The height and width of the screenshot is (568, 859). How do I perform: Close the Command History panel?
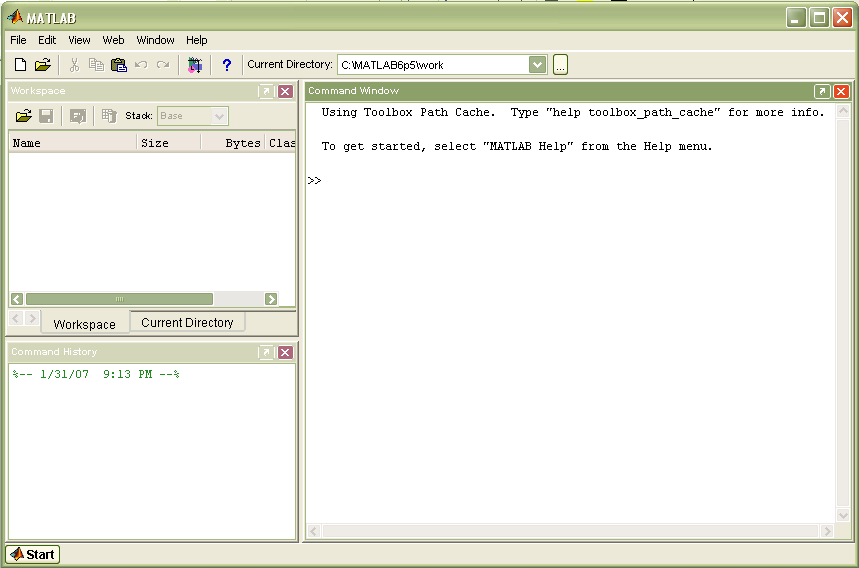285,352
